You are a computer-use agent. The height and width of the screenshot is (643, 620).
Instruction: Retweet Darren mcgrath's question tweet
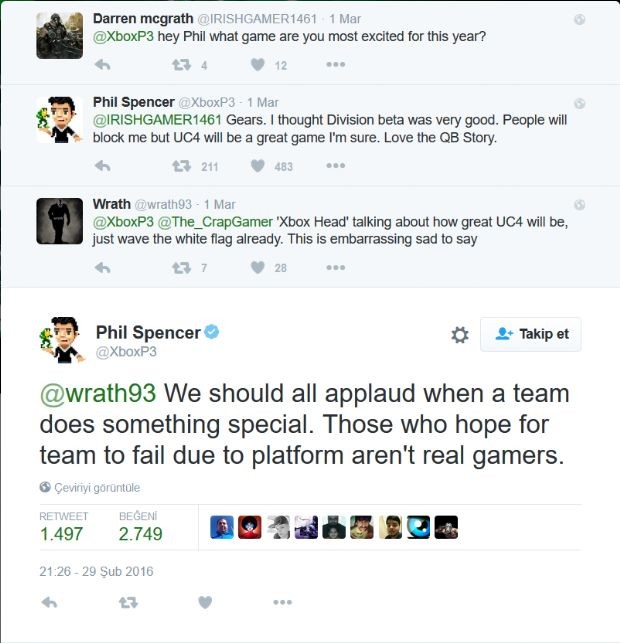(181, 65)
